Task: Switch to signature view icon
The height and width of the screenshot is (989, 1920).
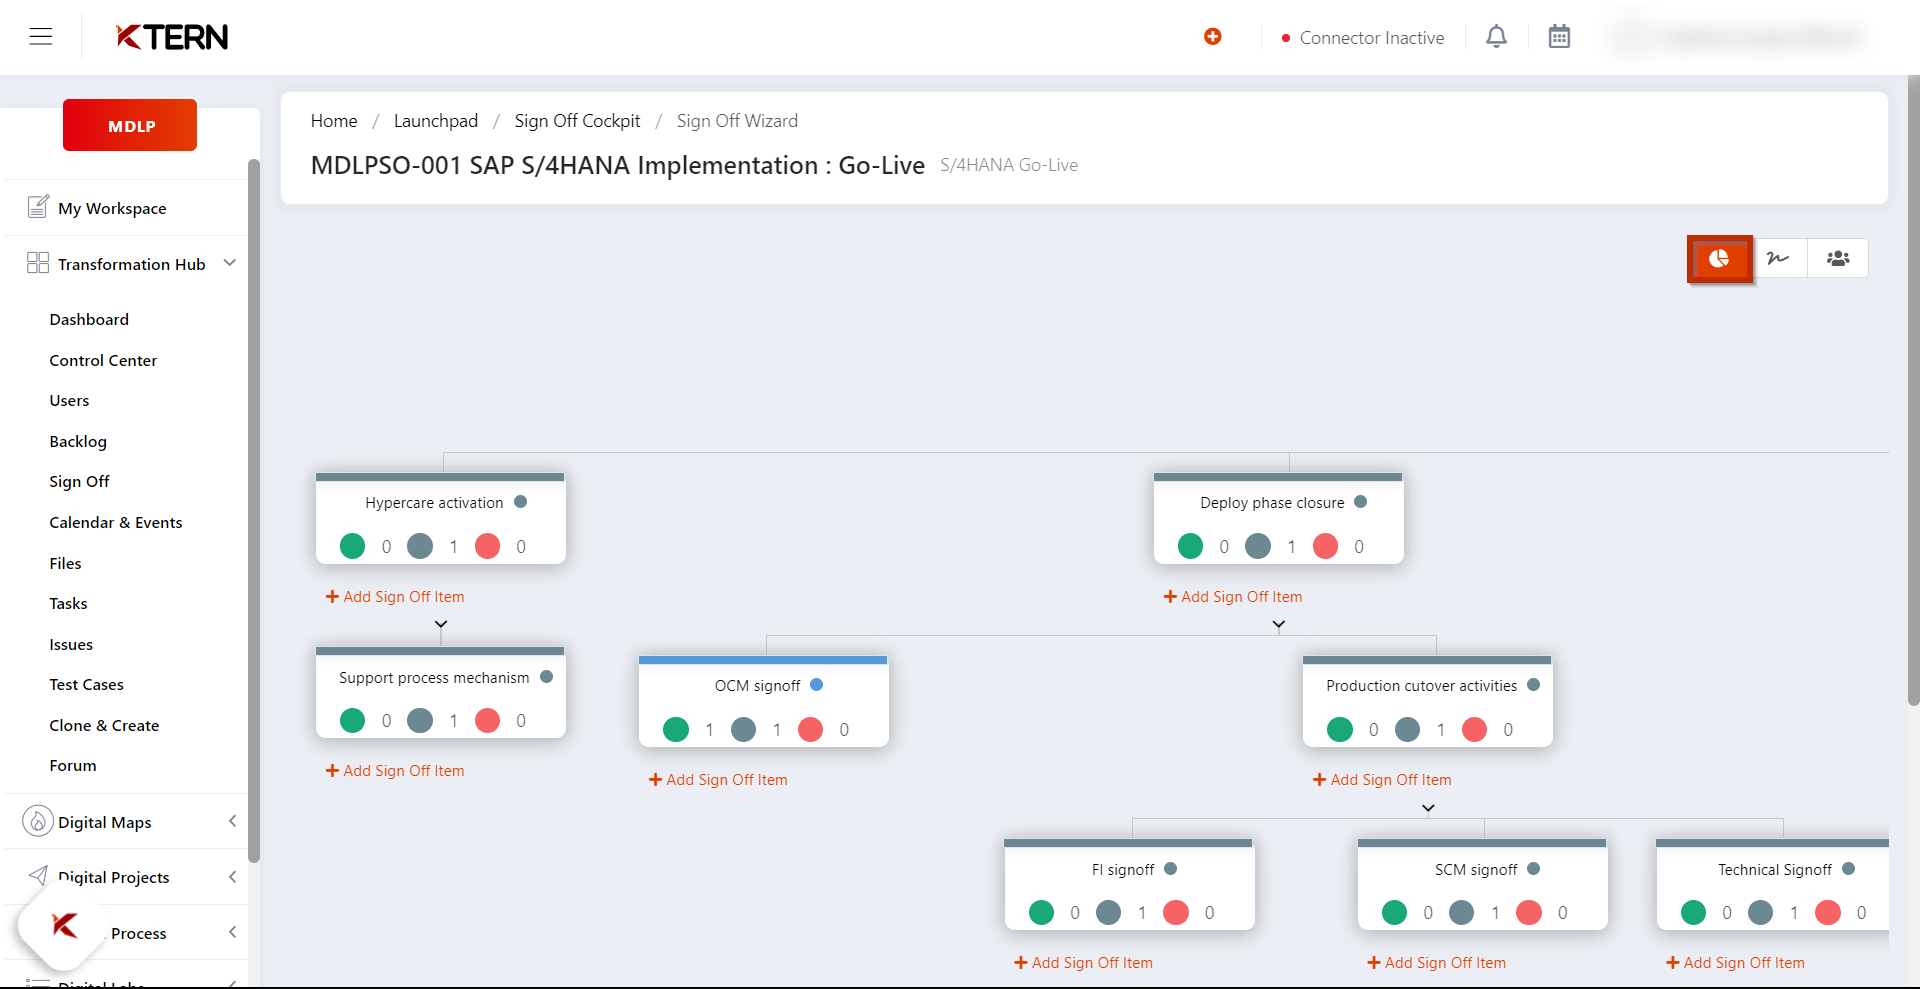Action: pyautogui.click(x=1778, y=258)
